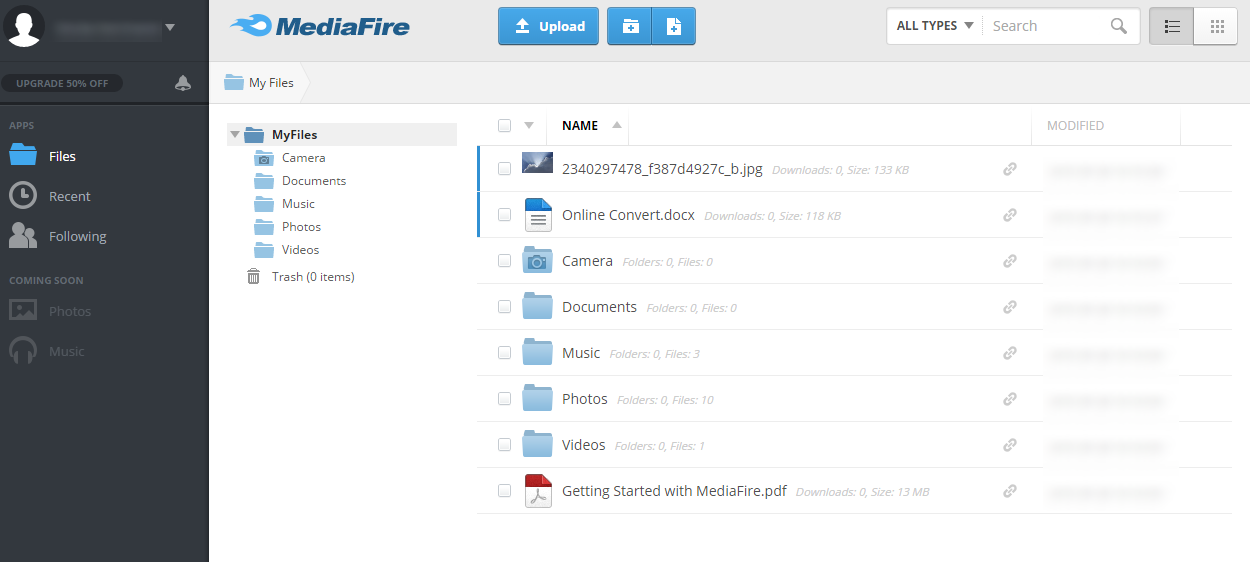Click the PDF file icon

click(x=538, y=491)
